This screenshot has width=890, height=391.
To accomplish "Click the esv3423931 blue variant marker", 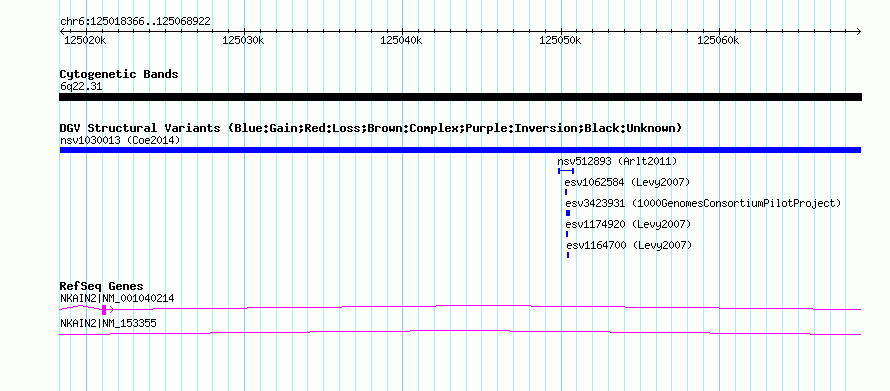I will pyautogui.click(x=568, y=213).
